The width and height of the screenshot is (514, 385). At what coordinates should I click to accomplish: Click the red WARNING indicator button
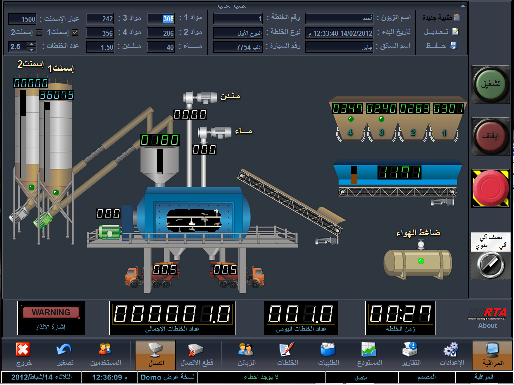tap(51, 312)
